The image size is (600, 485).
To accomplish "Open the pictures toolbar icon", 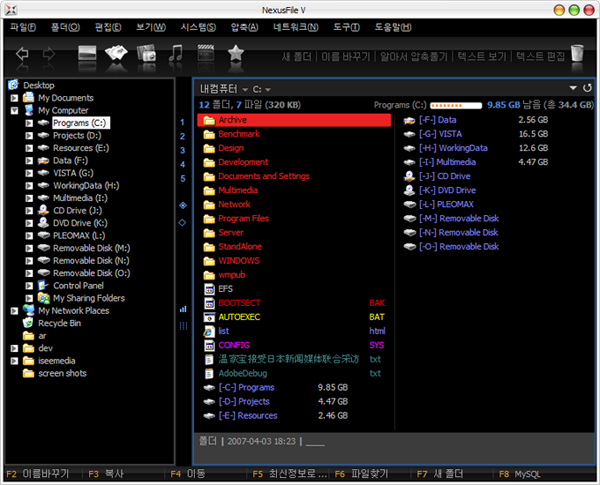I will [x=116, y=53].
